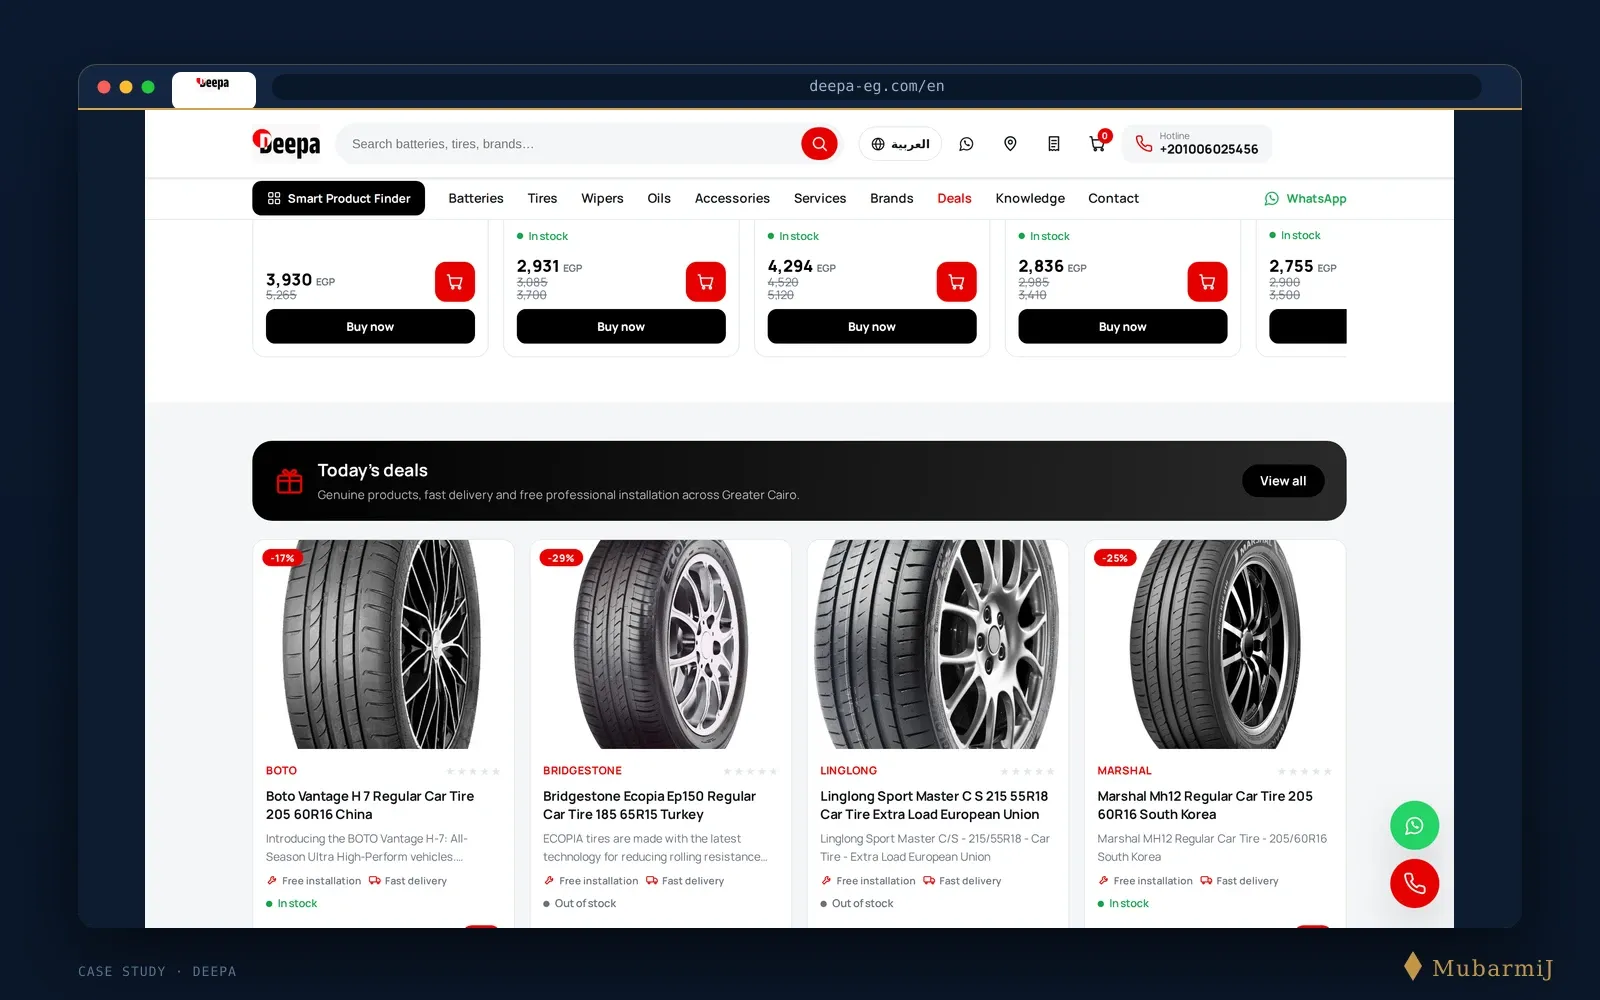Click the floating red phone call button

(x=1414, y=883)
